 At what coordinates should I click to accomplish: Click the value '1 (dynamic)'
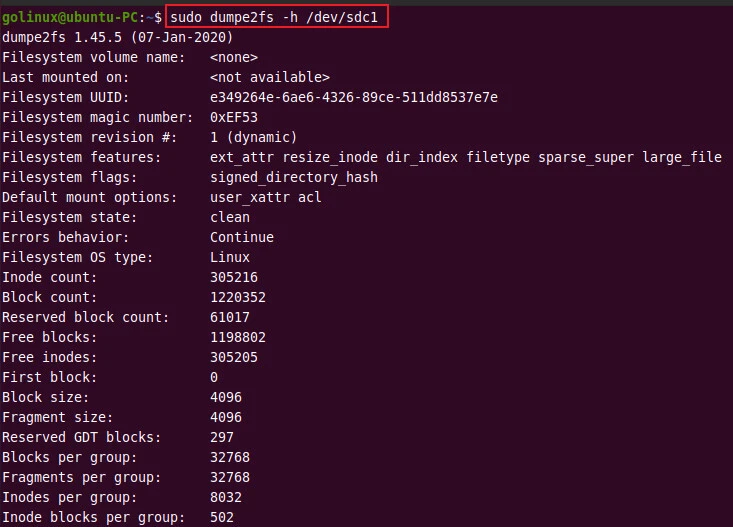(253, 137)
